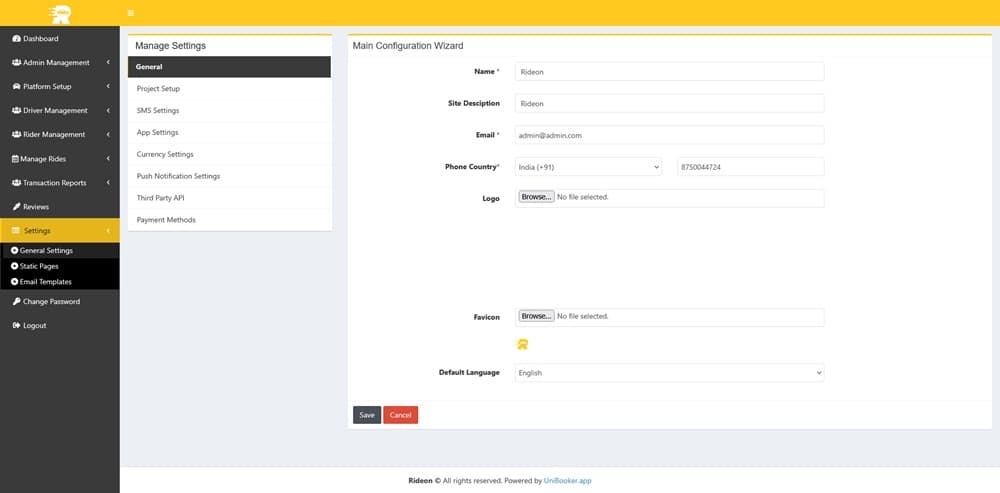1000x493 pixels.
Task: Select Push Notification Settings tab
Action: click(178, 176)
